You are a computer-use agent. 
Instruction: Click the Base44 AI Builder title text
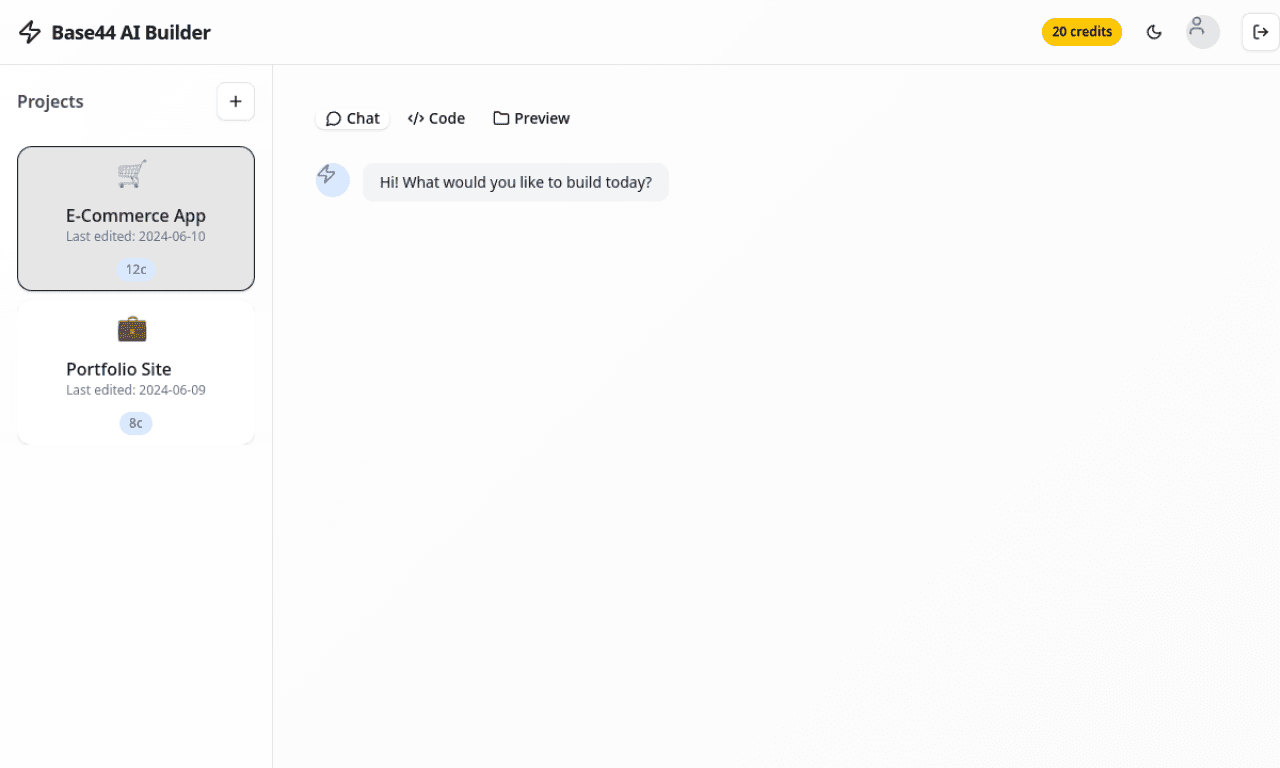click(x=131, y=32)
